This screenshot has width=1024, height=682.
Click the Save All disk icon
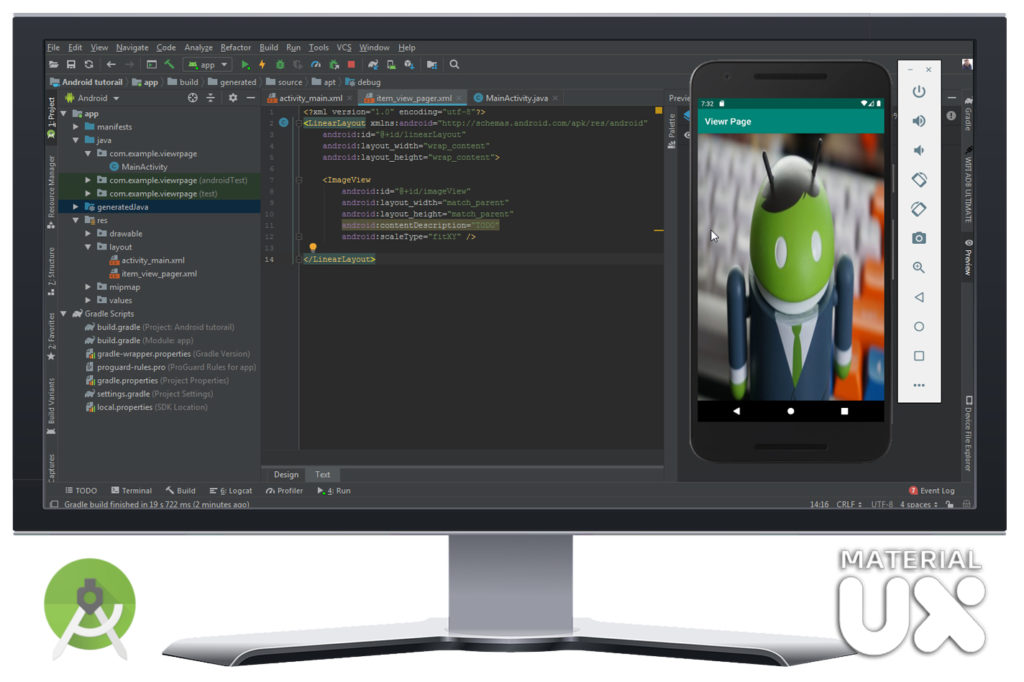coord(71,65)
